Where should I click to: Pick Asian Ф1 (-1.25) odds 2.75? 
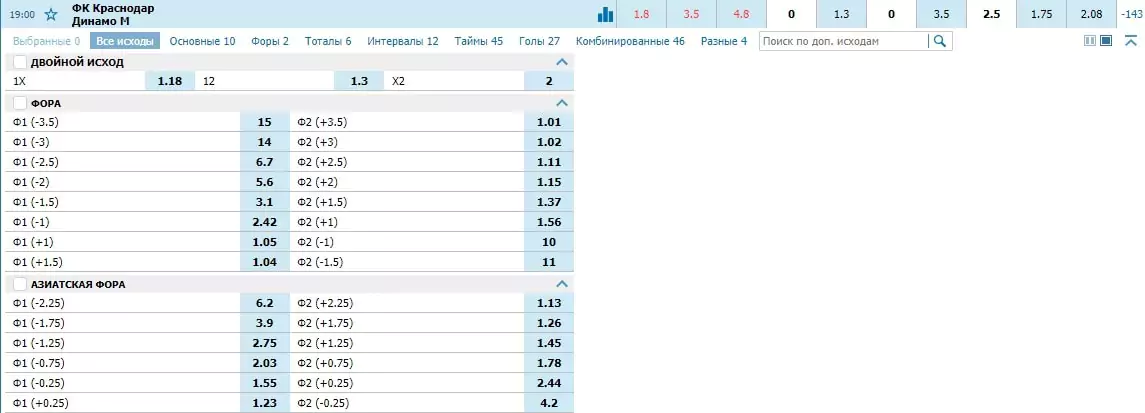point(265,343)
